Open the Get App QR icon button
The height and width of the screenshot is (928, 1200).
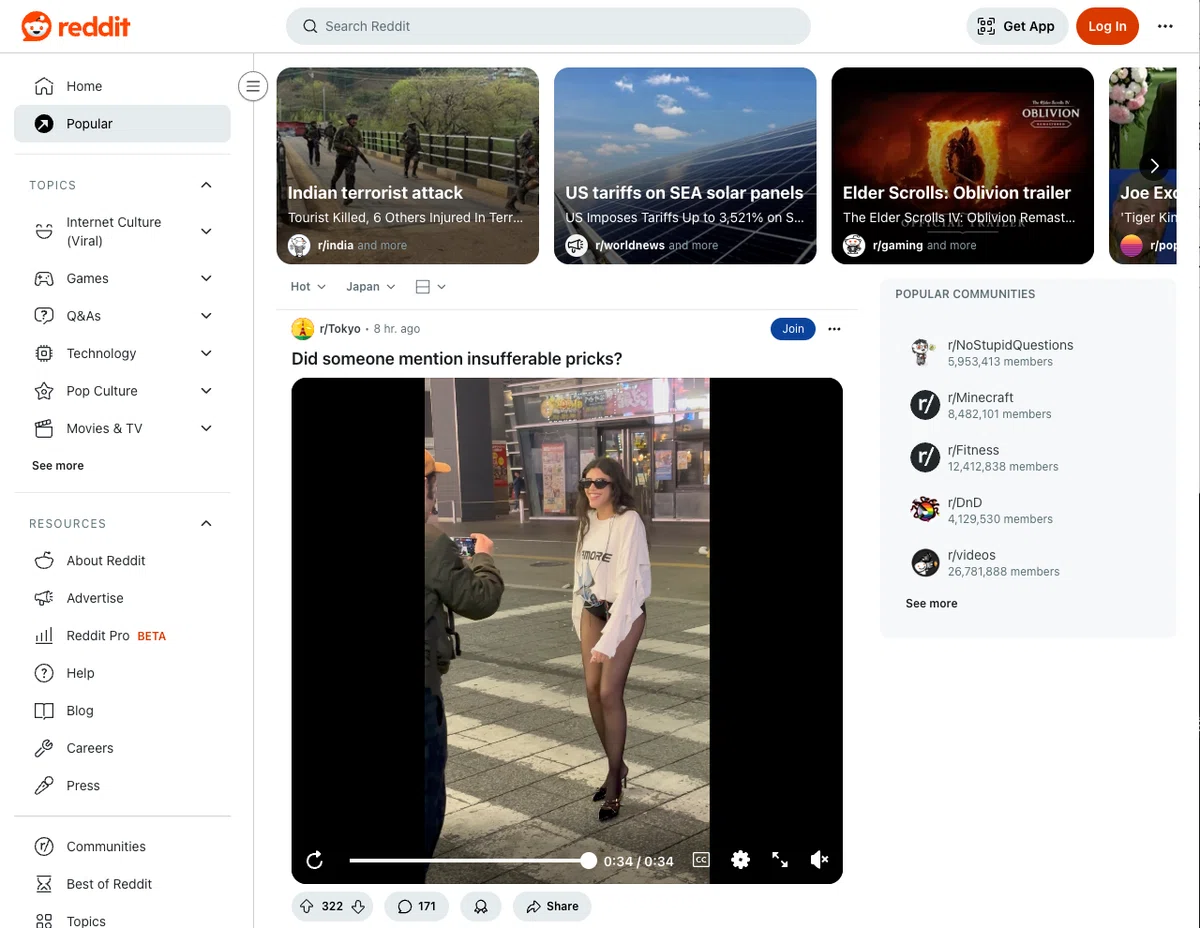tap(1017, 26)
